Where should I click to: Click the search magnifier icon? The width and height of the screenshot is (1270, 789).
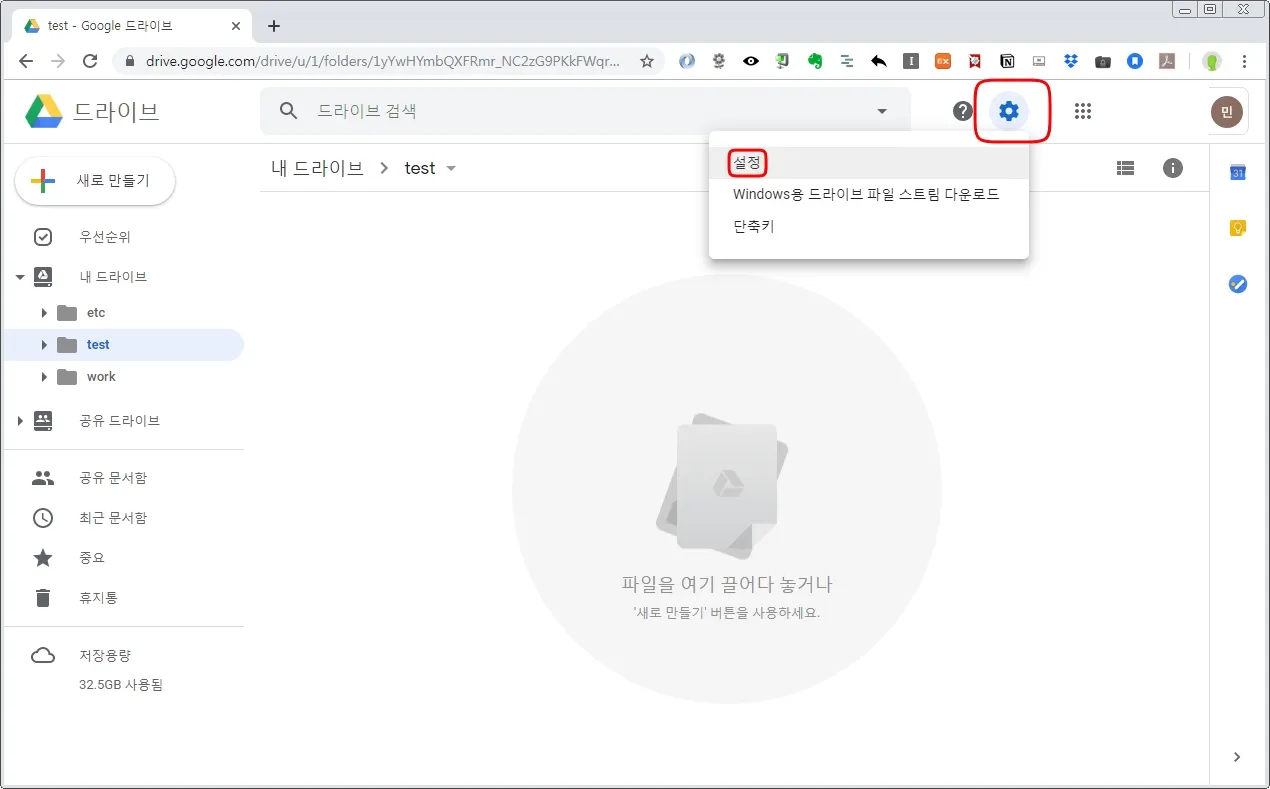pyautogui.click(x=289, y=111)
